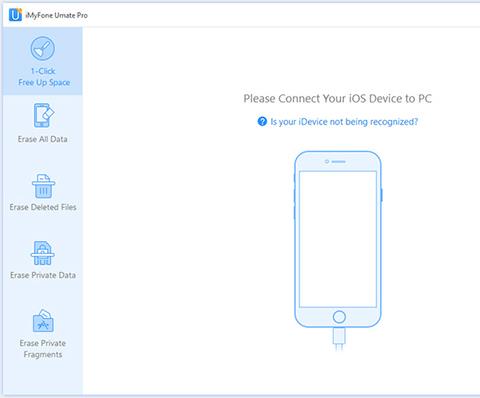Click the iPhone illustration

(338, 251)
